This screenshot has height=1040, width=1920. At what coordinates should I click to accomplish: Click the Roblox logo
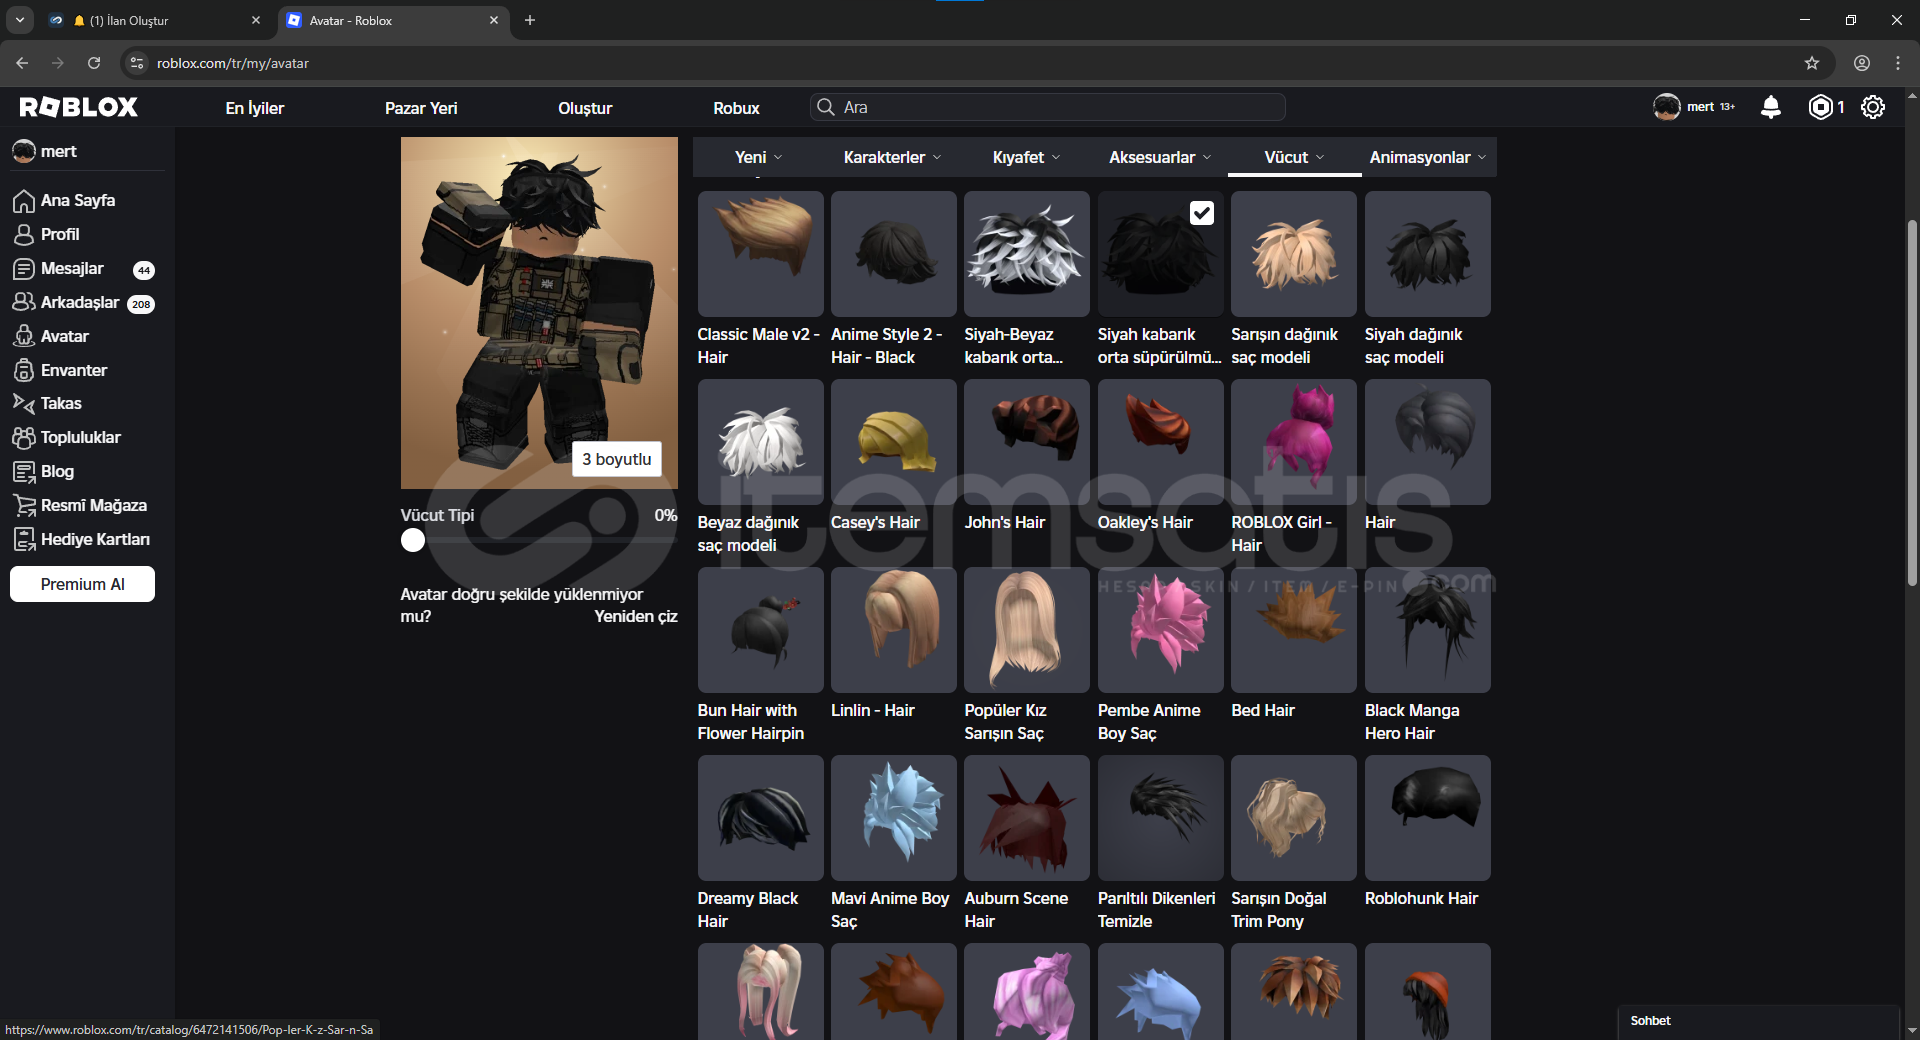79,107
